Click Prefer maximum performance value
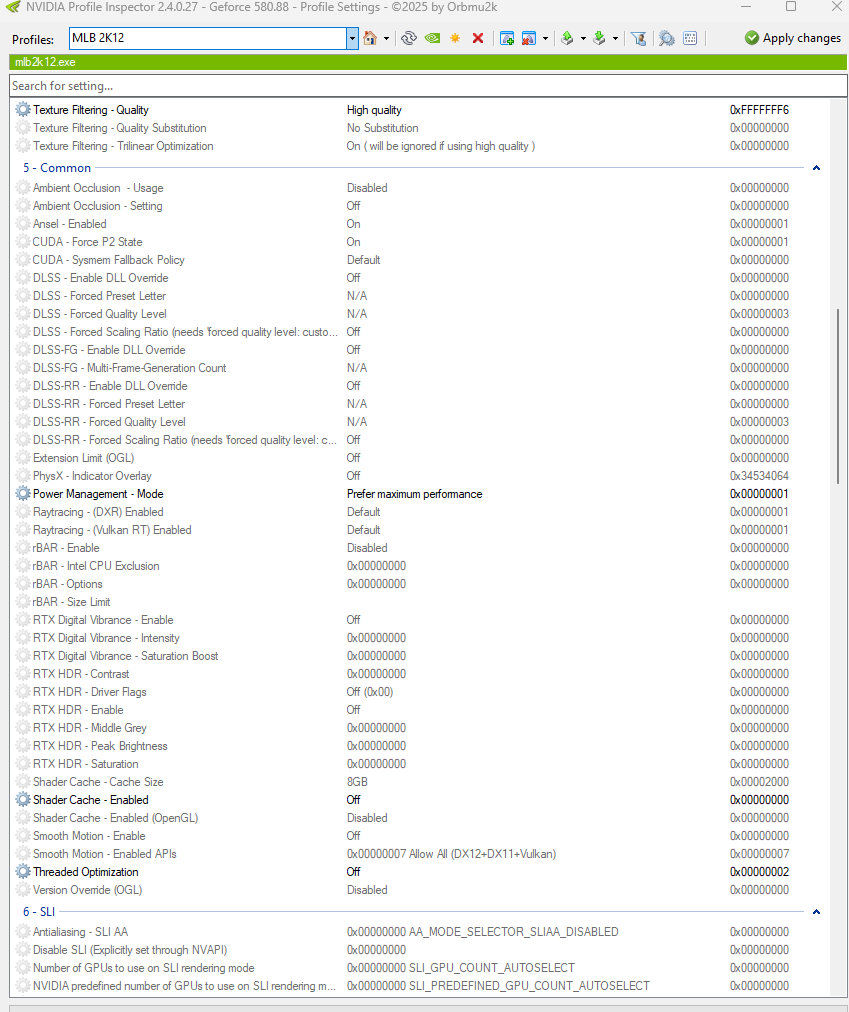 click(x=414, y=494)
